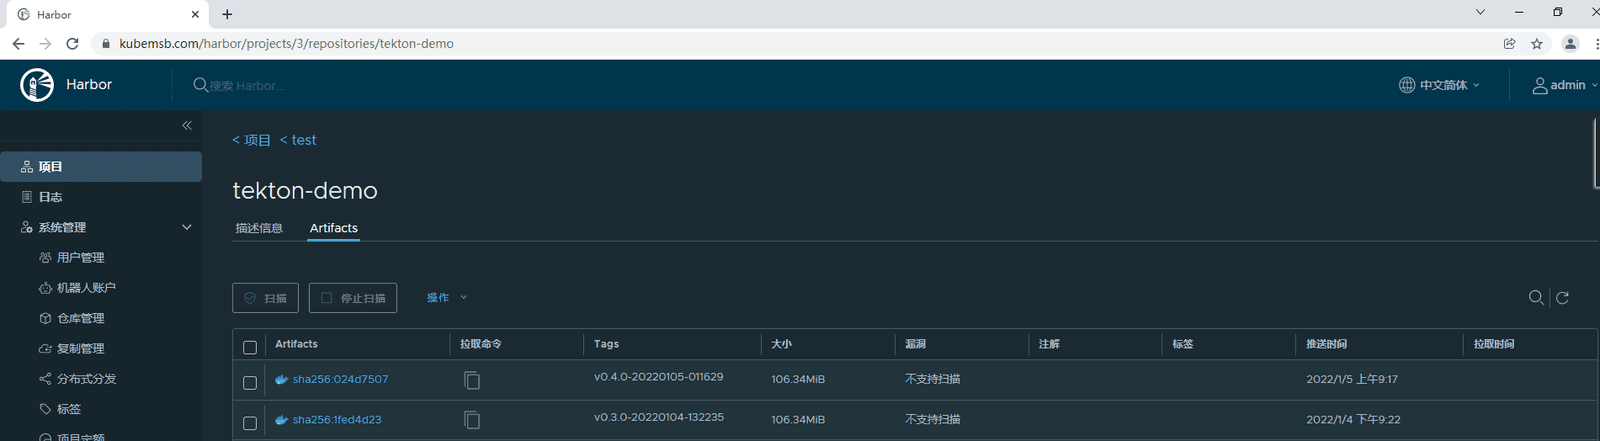Refresh the artifacts list
1600x441 pixels.
(x=1562, y=297)
